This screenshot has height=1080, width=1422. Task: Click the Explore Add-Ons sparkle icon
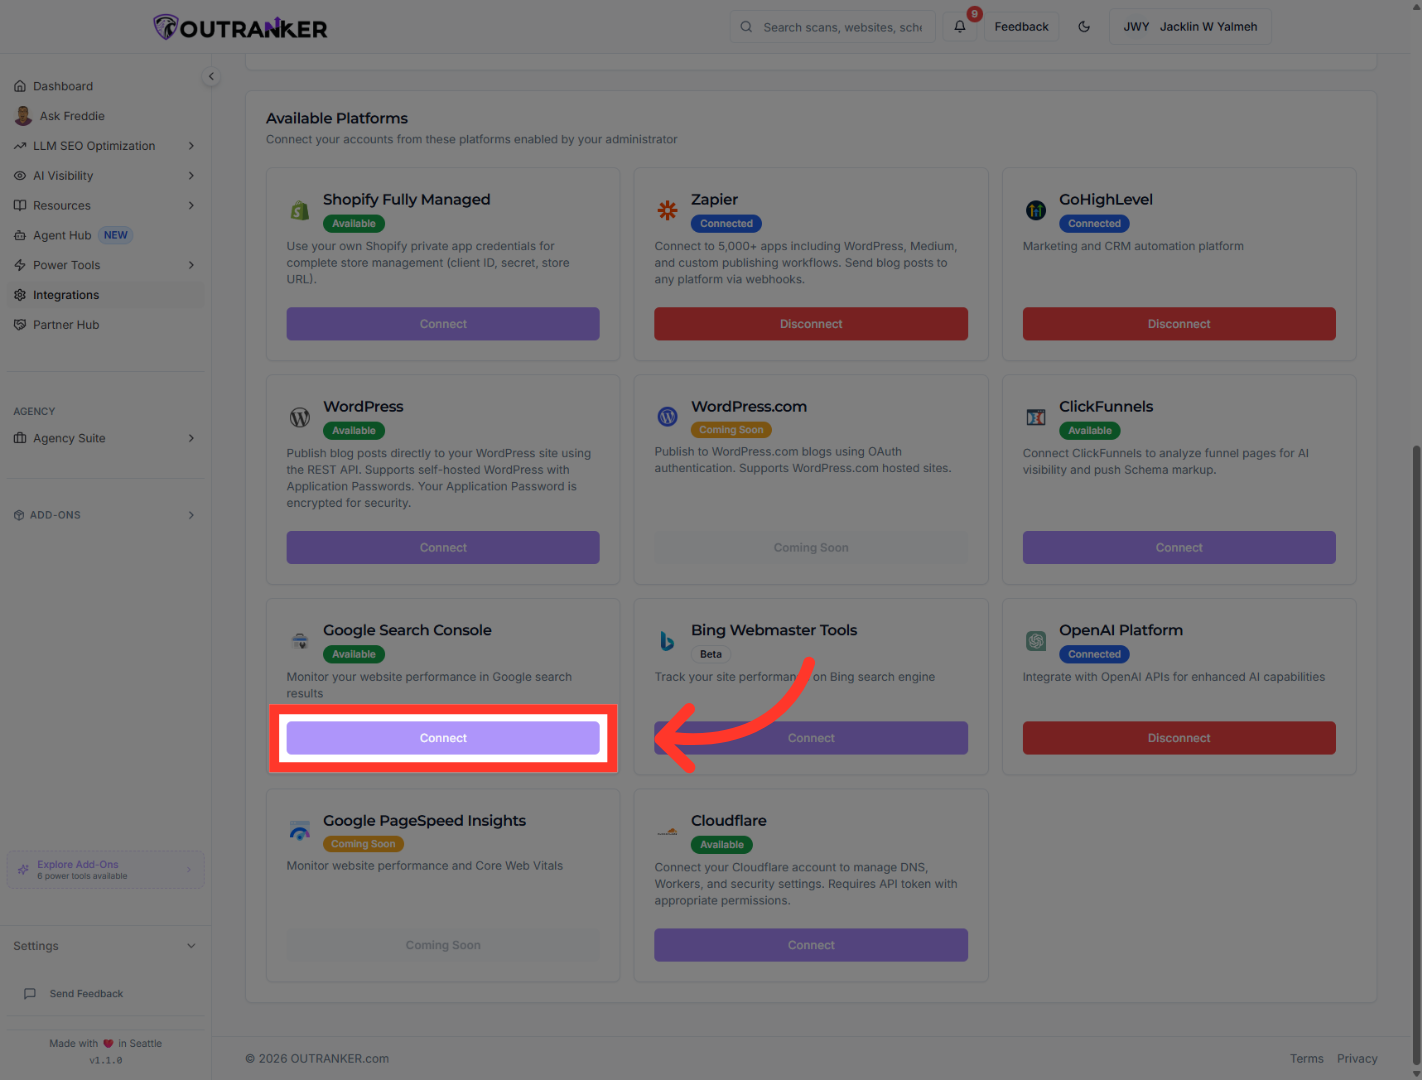[23, 870]
